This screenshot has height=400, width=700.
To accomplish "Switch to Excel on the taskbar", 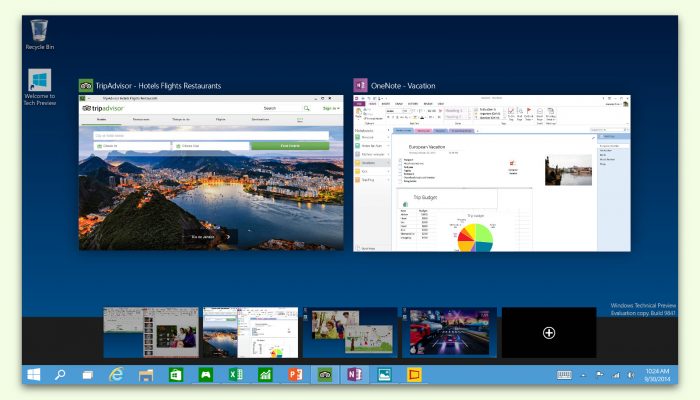I will point(236,375).
